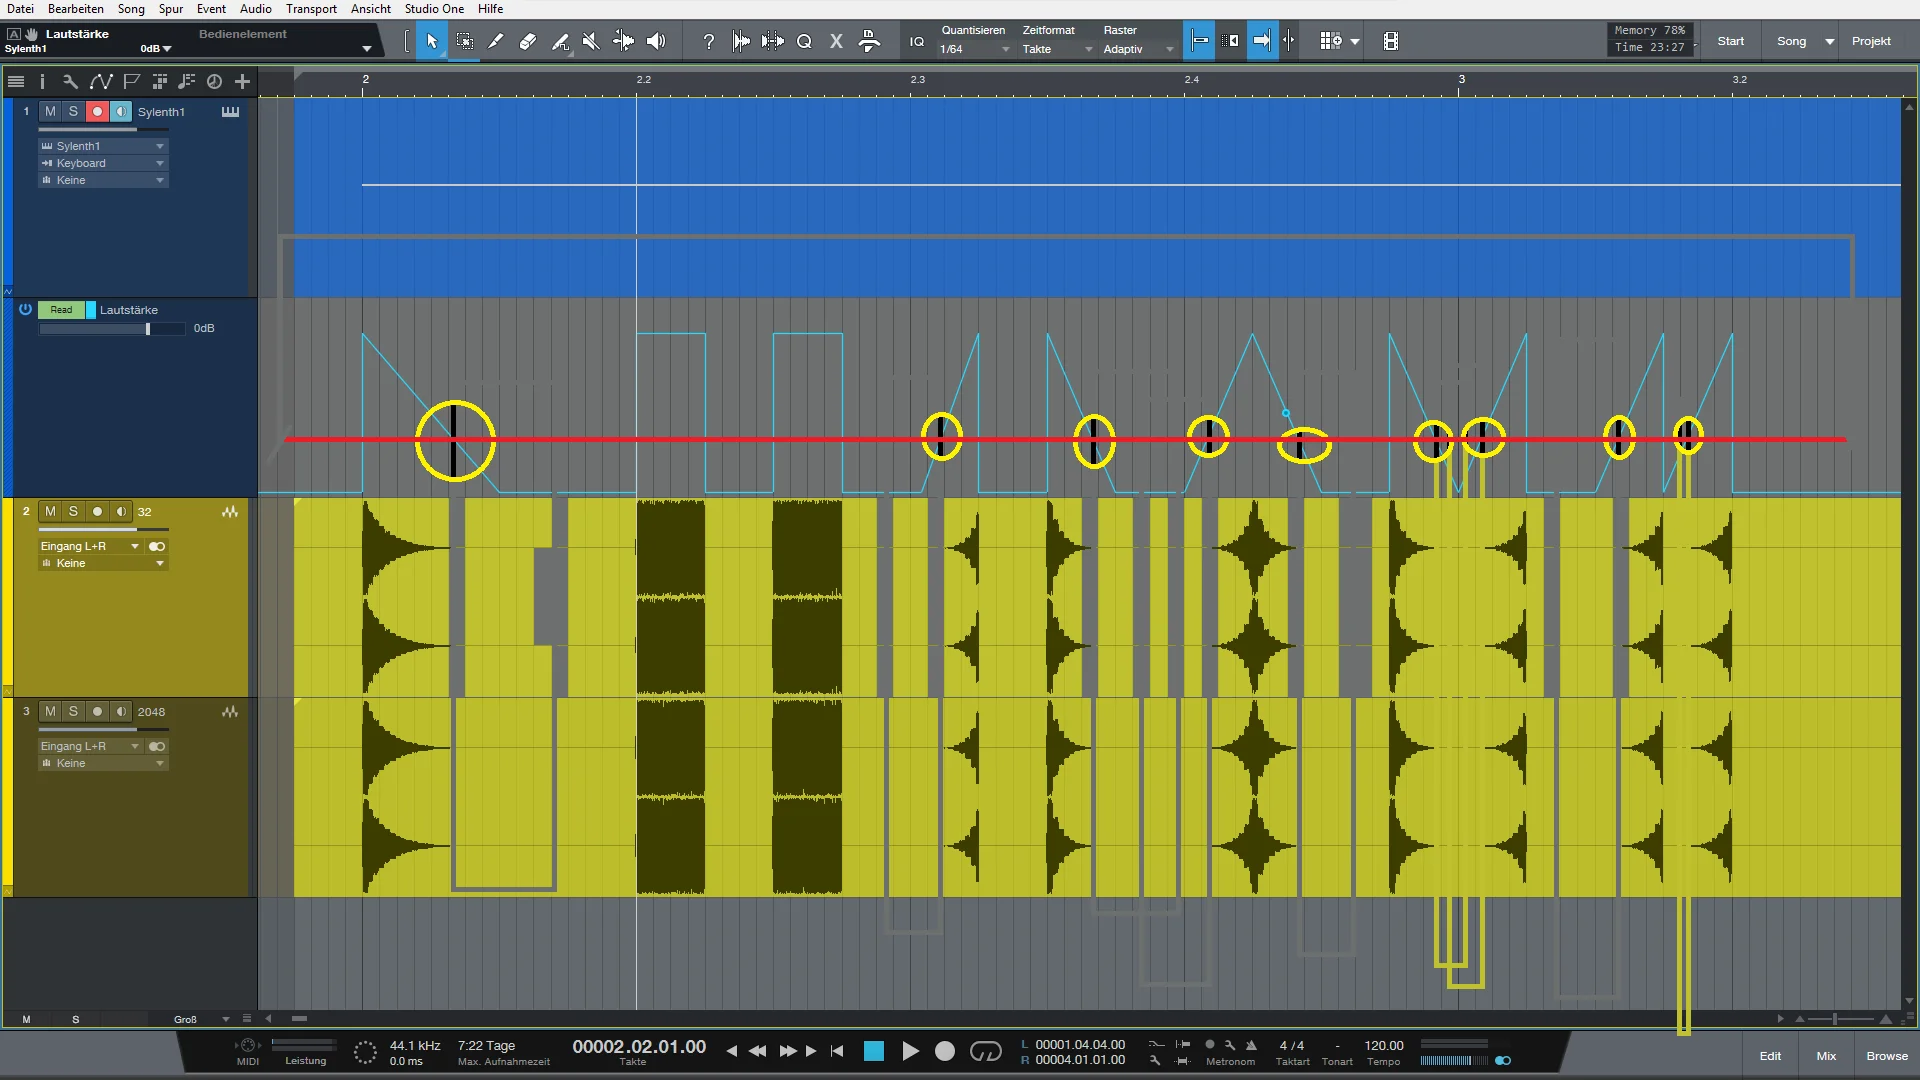Add a track with plus icon
The image size is (1920, 1080).
[x=242, y=81]
